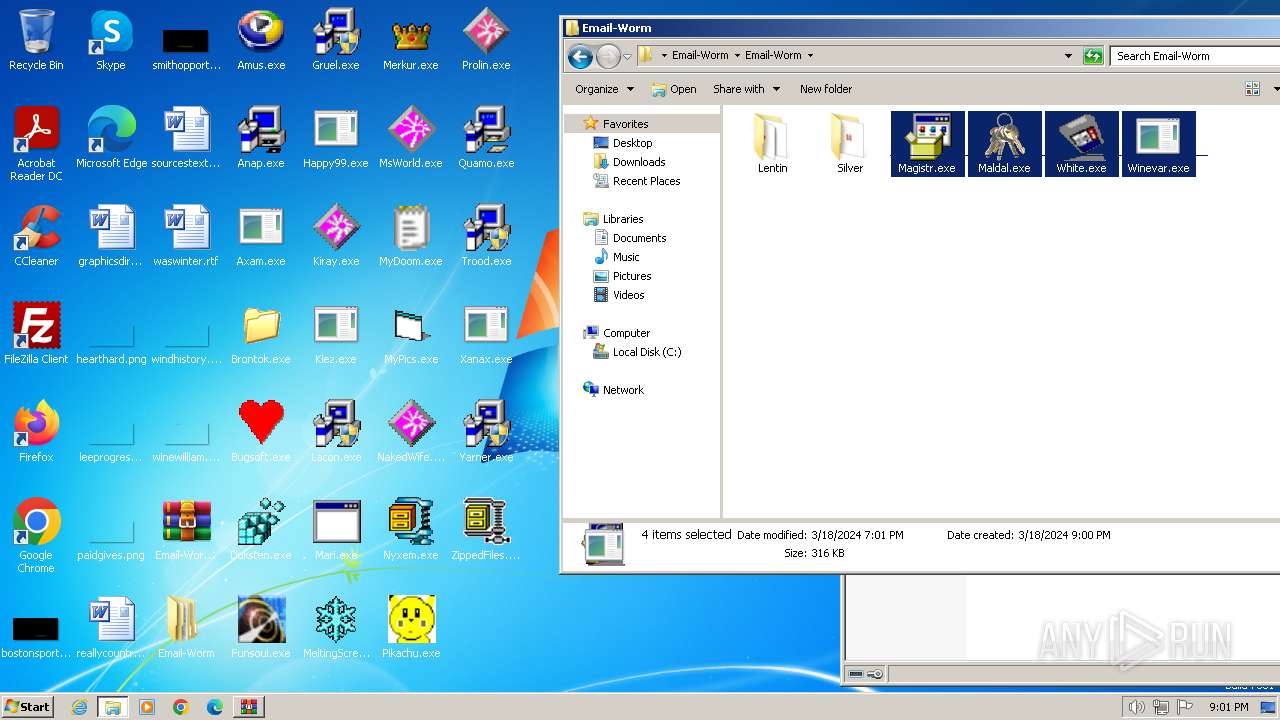This screenshot has height=720, width=1280.
Task: Select the Pikachu.exe desktop icon
Action: click(411, 628)
